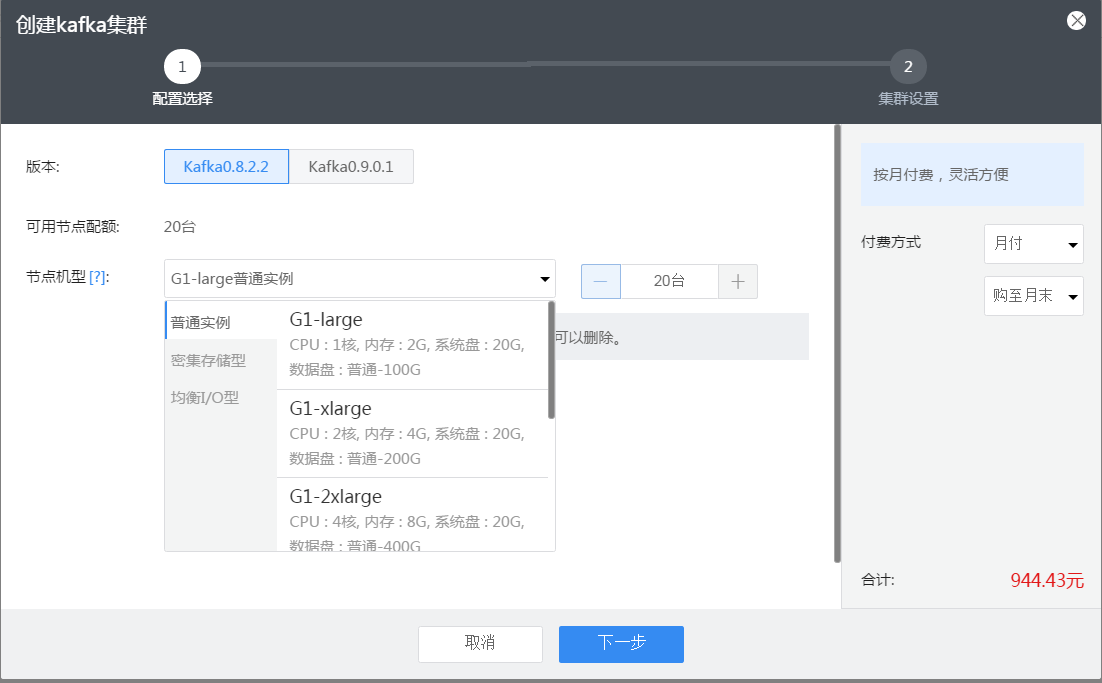Click the 下一步 next step button
1102x683 pixels.
click(621, 644)
